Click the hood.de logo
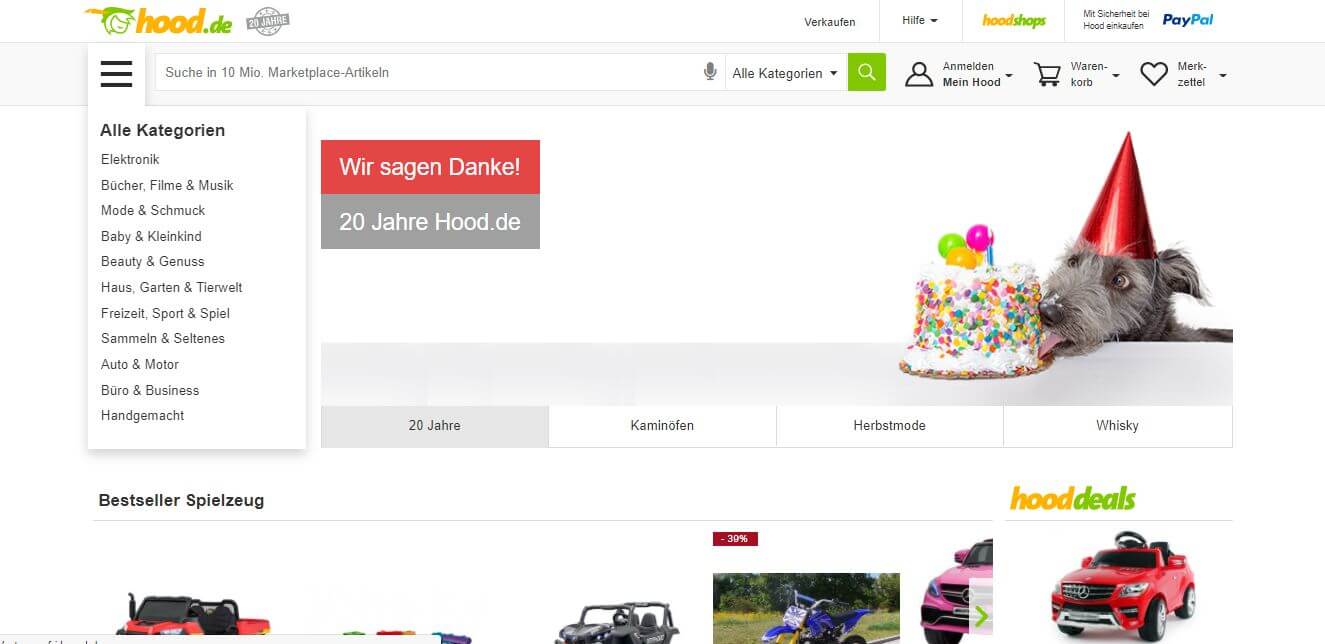 [160, 21]
